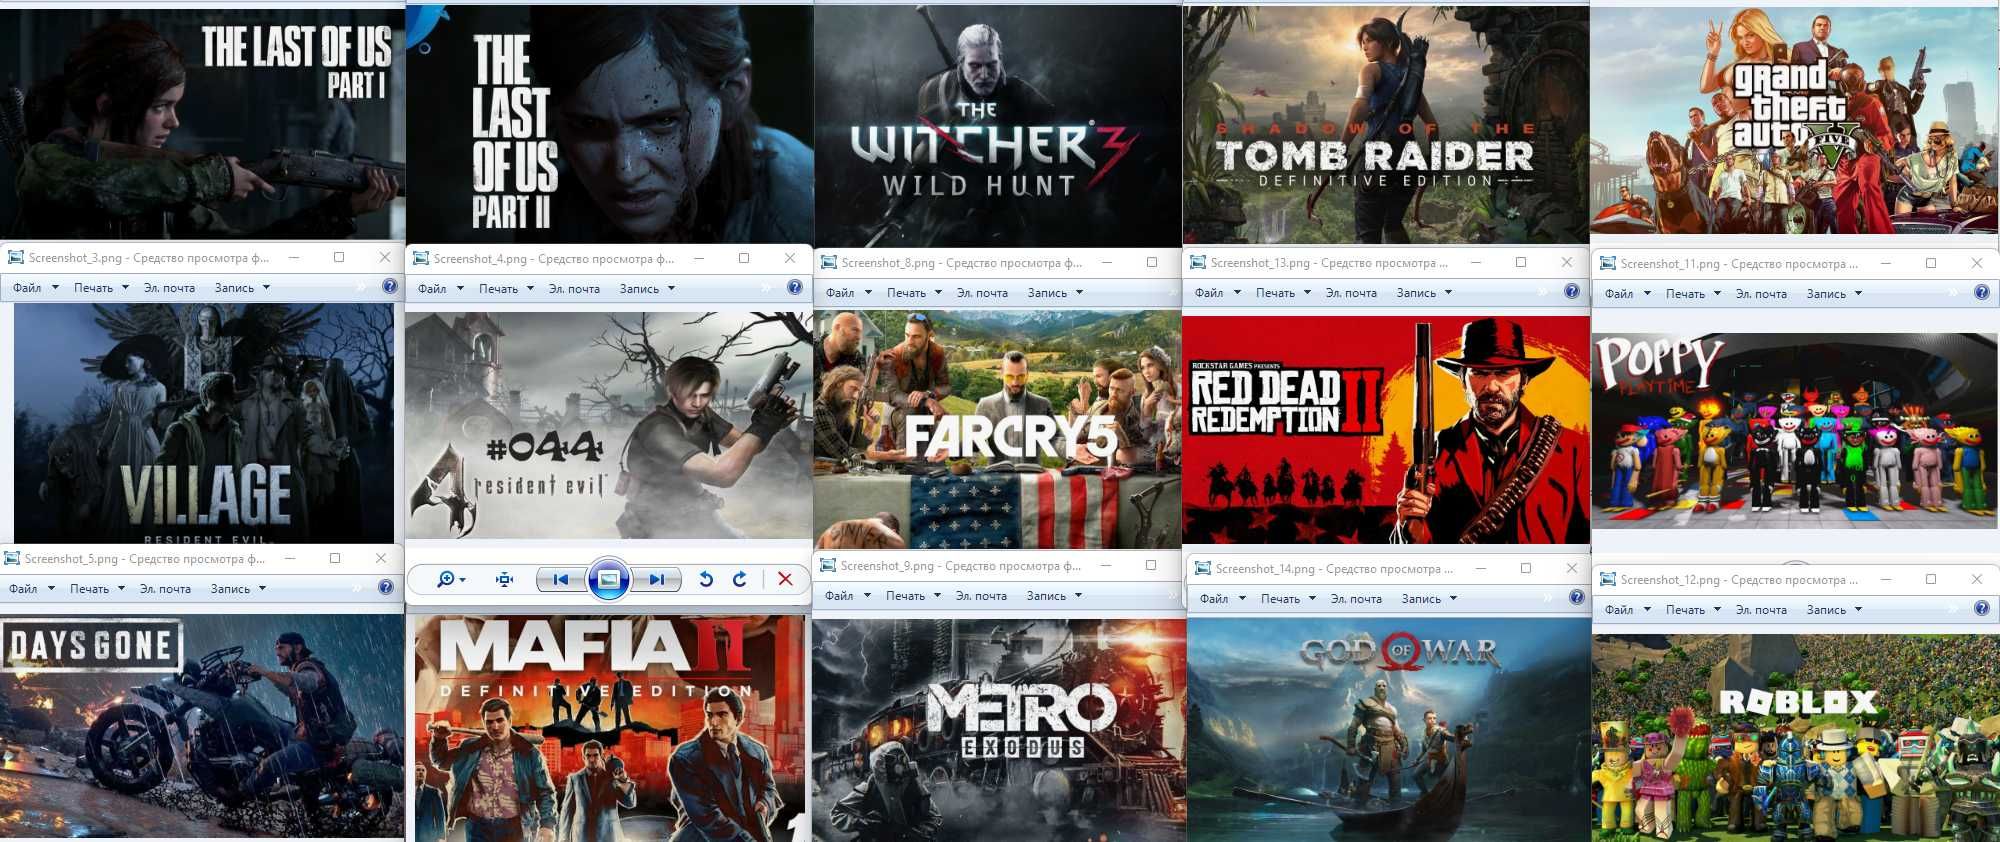The width and height of the screenshot is (2000, 842).
Task: Click the Poppy Playtime image
Action: coord(1795,431)
